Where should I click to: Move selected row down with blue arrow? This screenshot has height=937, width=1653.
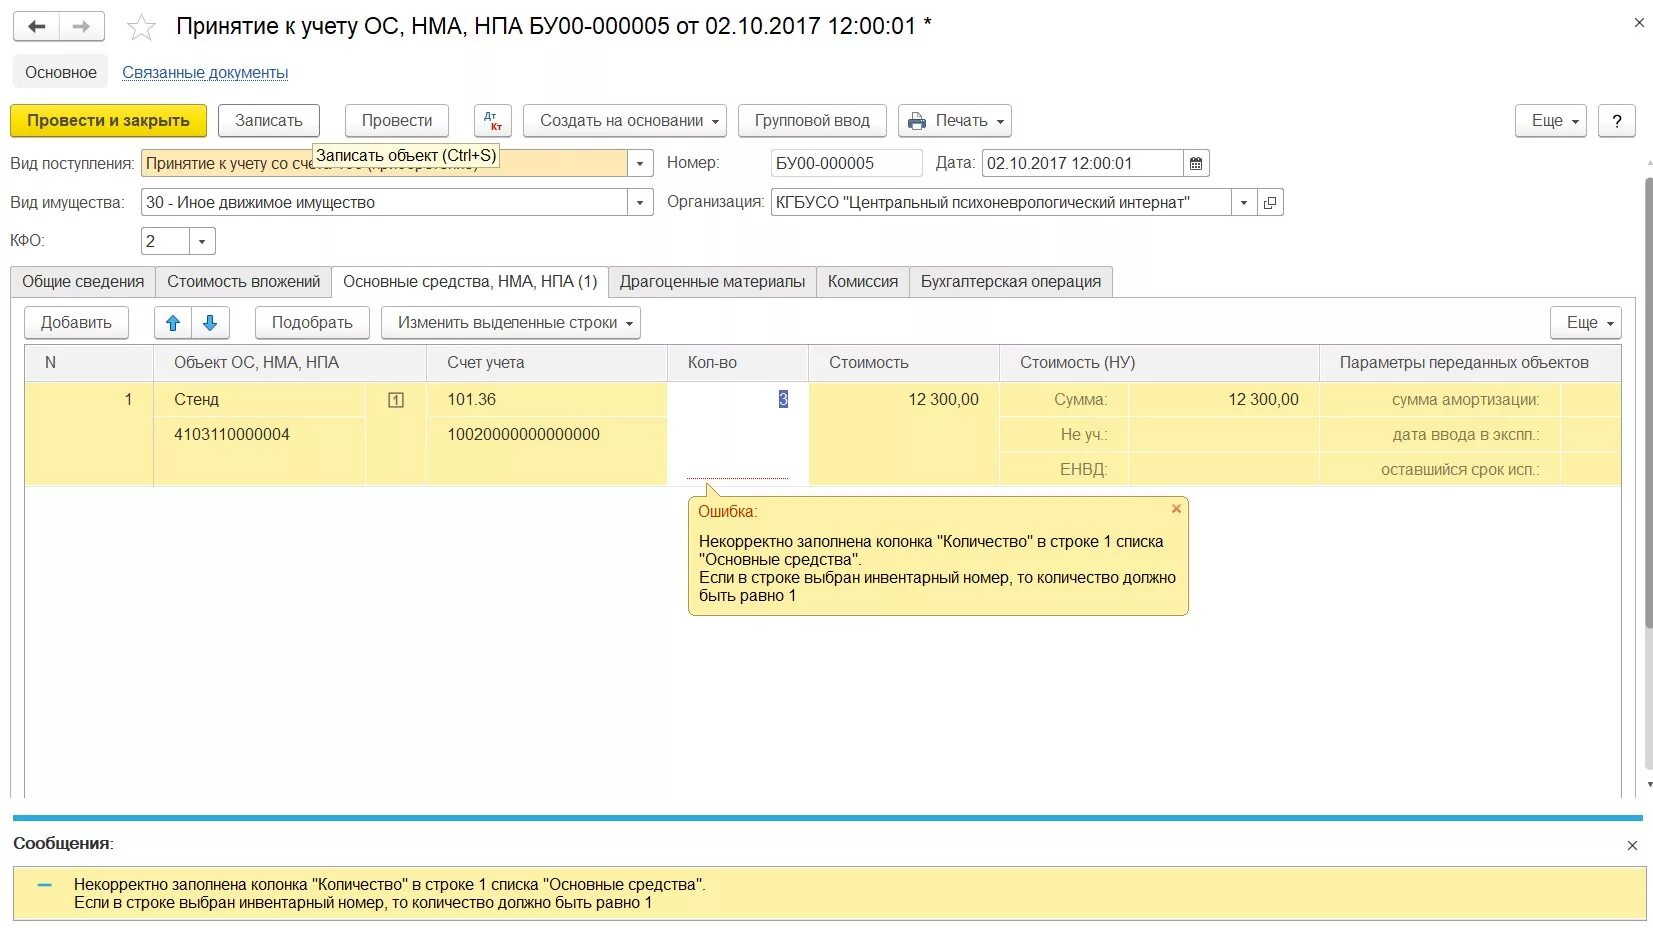tap(210, 323)
